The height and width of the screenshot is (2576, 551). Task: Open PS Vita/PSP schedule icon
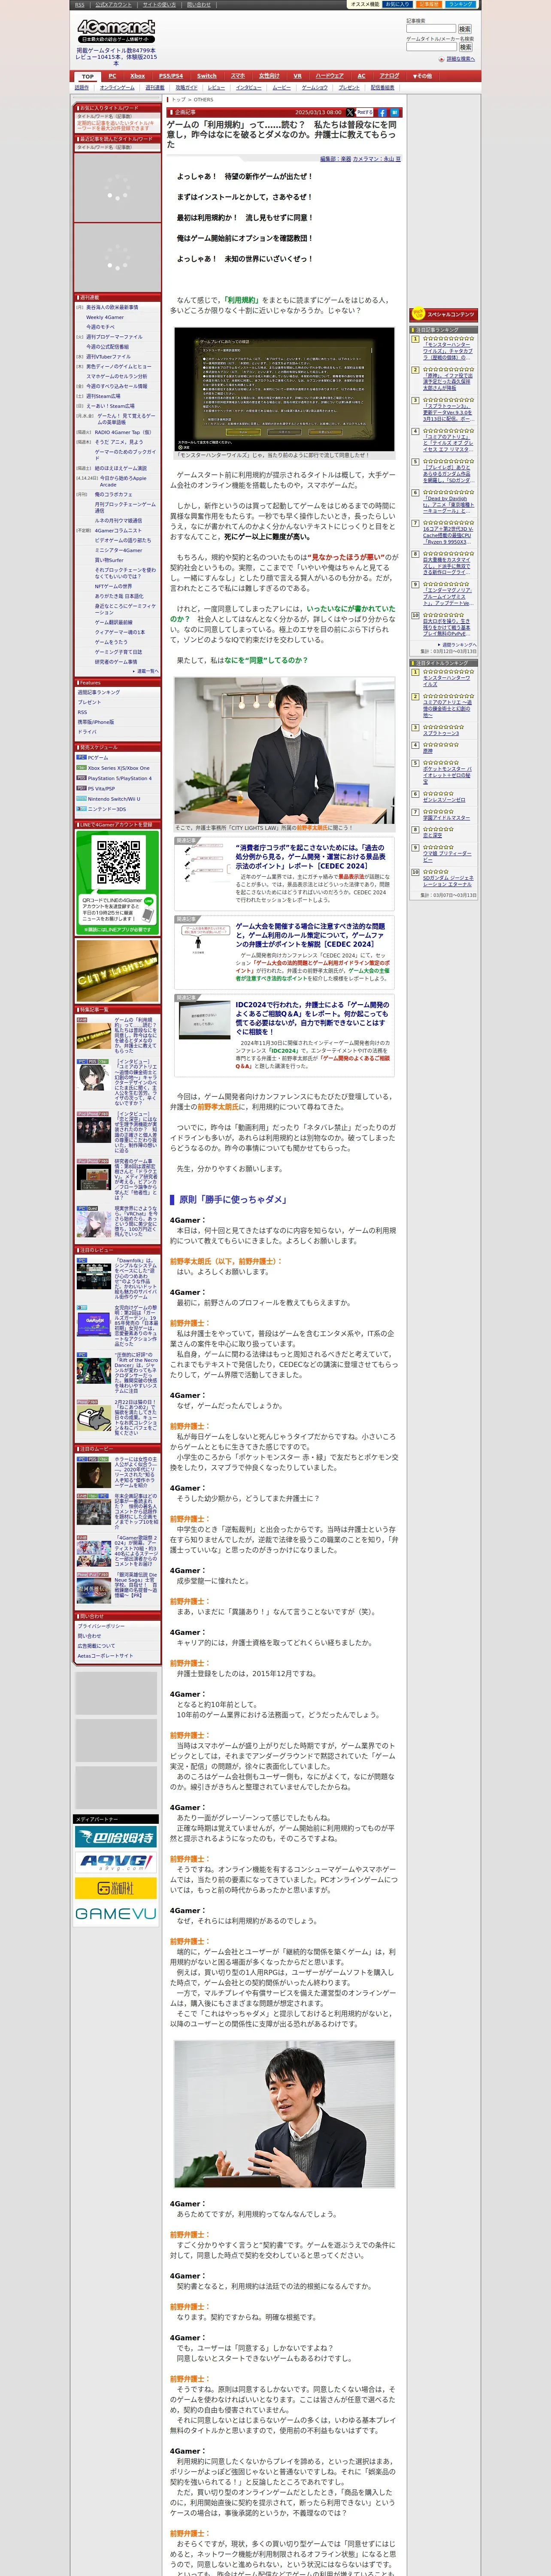click(x=81, y=788)
